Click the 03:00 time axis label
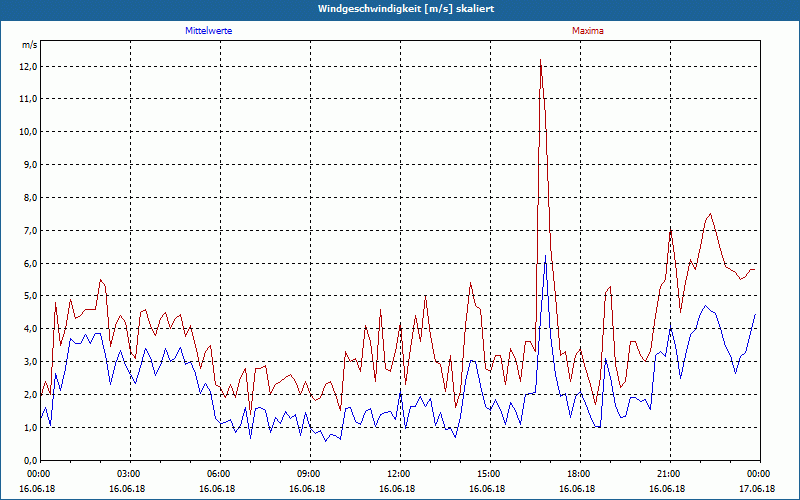 (131, 474)
